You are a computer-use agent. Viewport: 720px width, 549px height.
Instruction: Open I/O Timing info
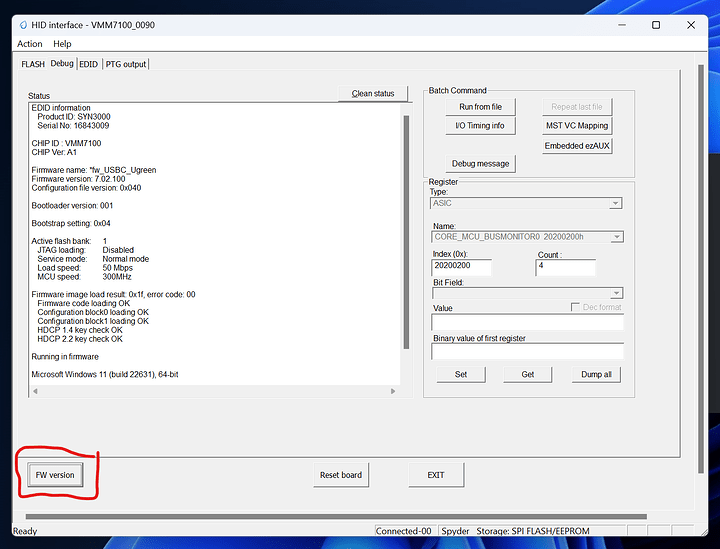tap(480, 126)
